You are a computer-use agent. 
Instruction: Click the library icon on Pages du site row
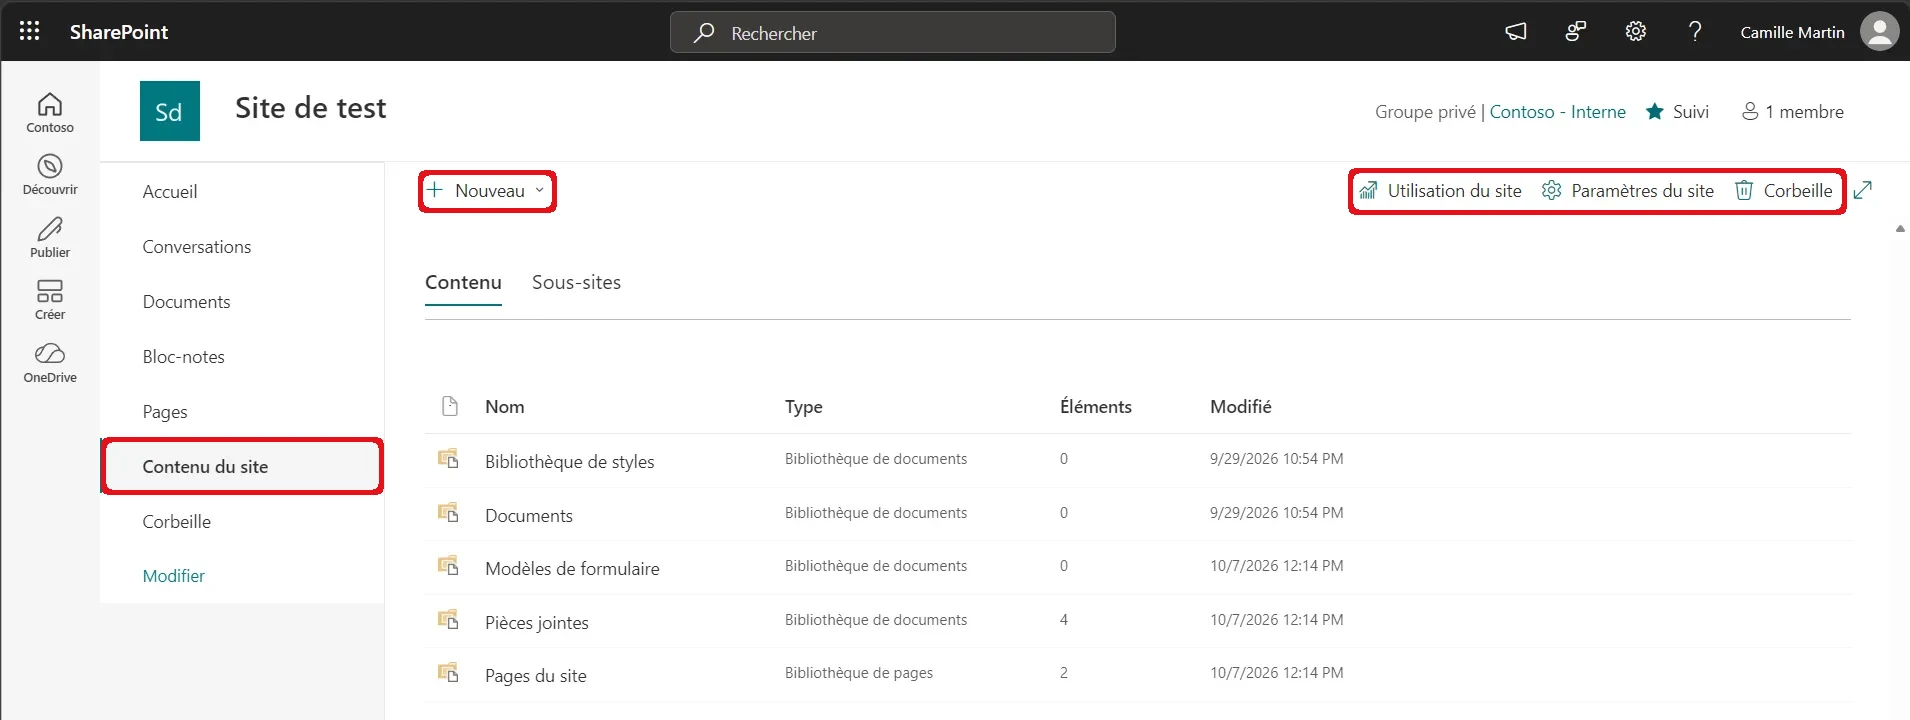[x=448, y=673]
